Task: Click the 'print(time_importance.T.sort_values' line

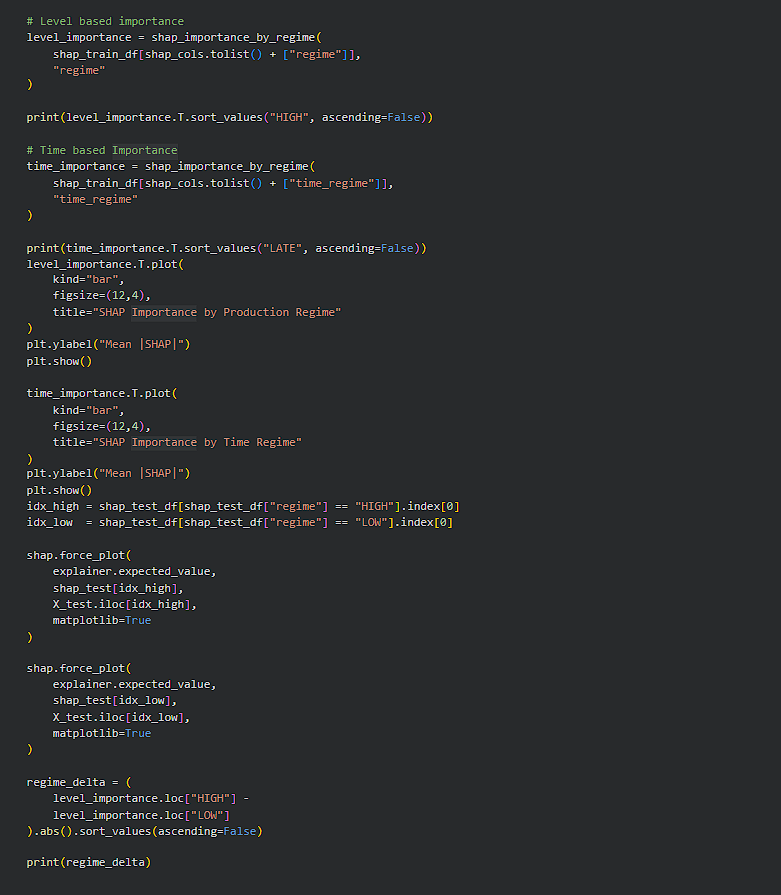Action: pos(226,248)
